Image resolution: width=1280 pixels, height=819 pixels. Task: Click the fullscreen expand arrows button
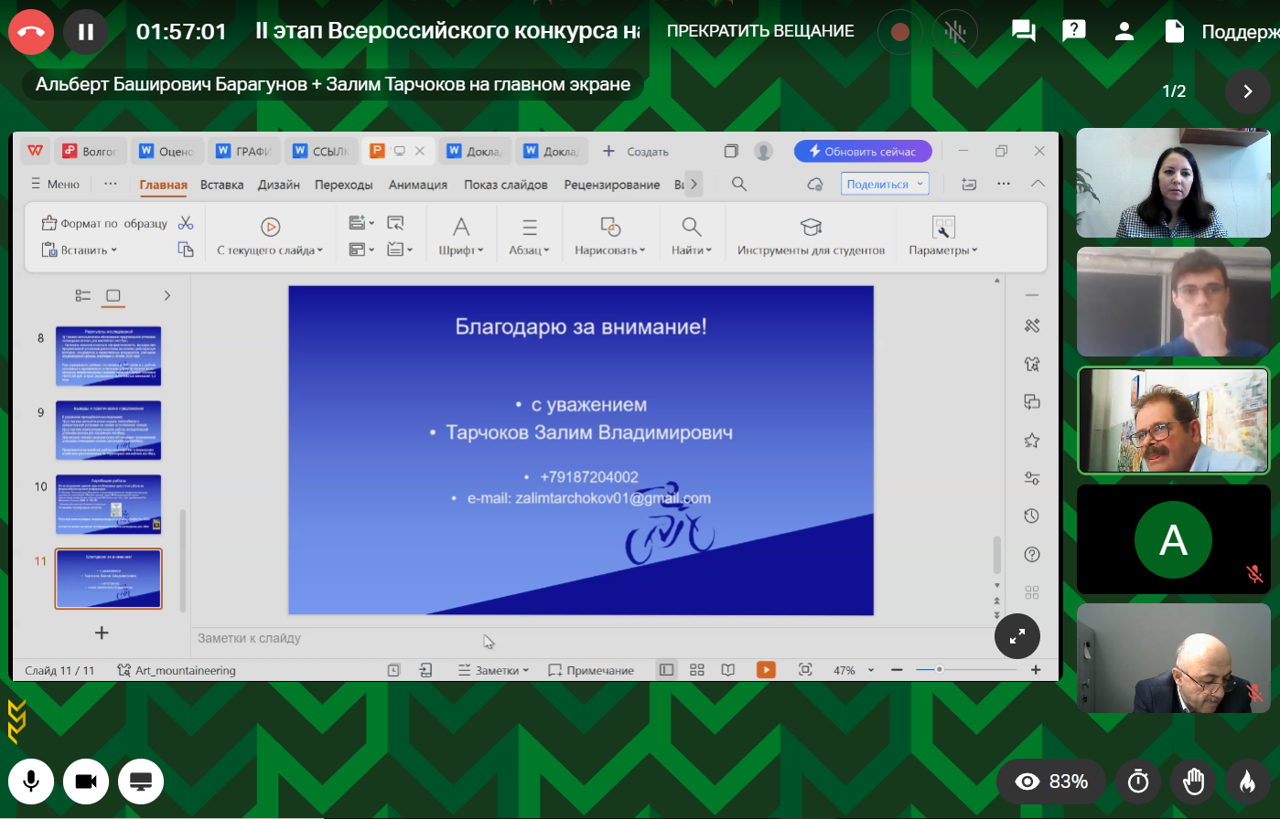click(x=1017, y=636)
